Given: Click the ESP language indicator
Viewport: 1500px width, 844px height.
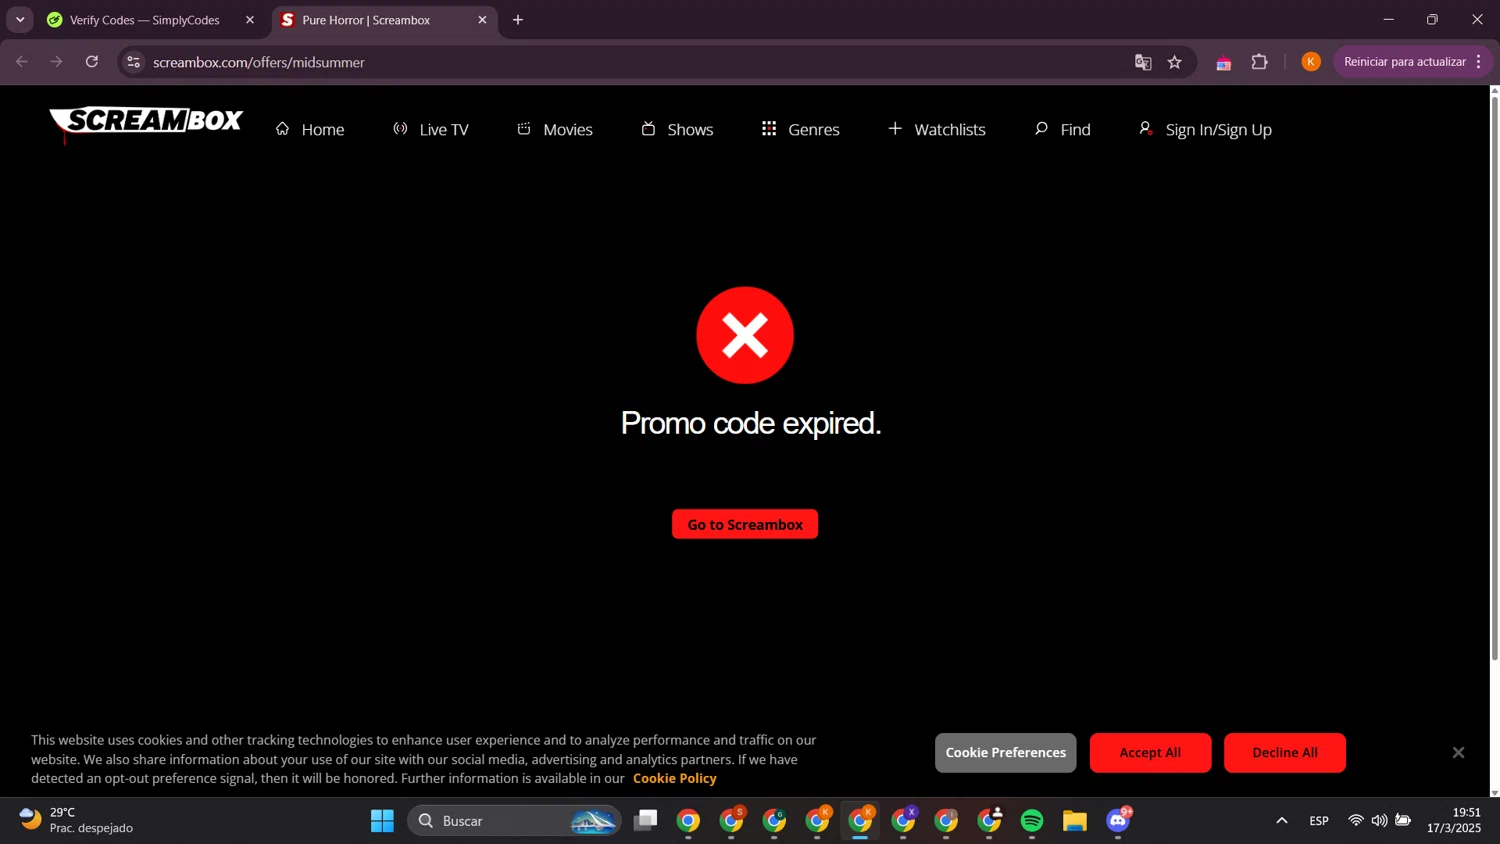Looking at the screenshot, I should coord(1319,821).
